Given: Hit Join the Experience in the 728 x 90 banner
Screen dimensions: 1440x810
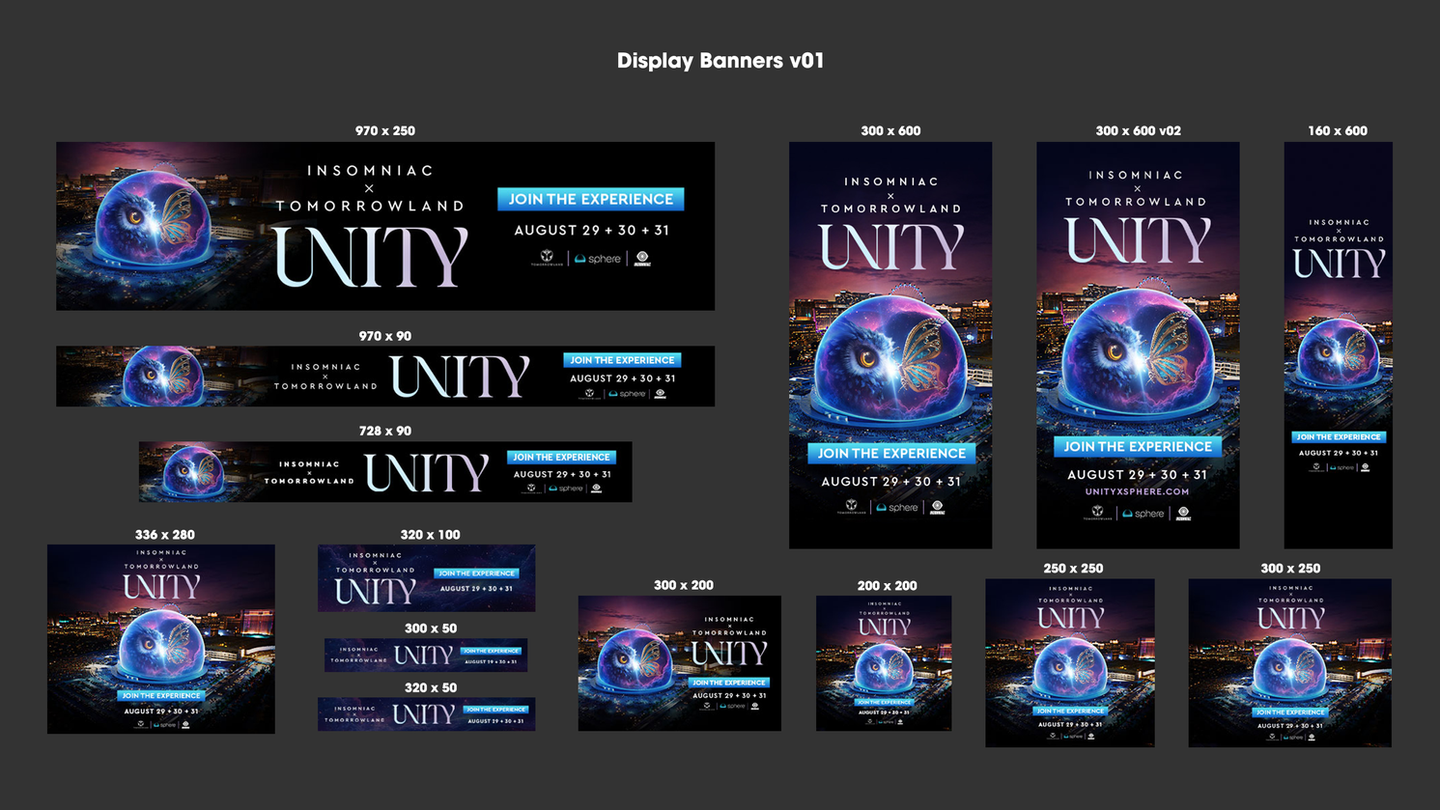Looking at the screenshot, I should (561, 457).
